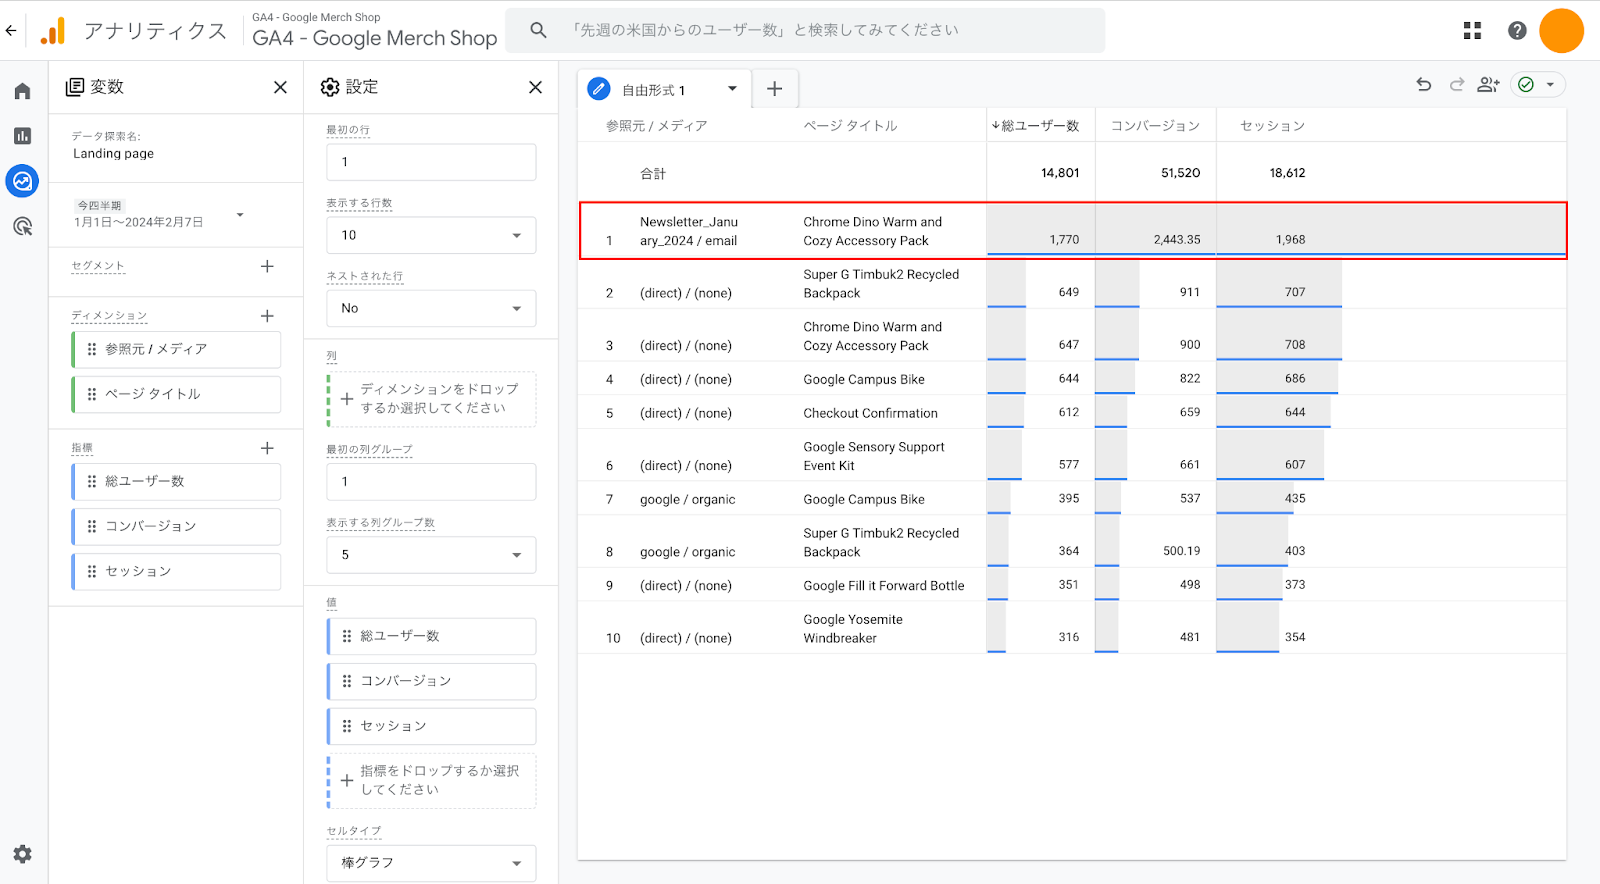1600x884 pixels.
Task: Click drag handle of ページ タイトル dimension
Action: click(92, 394)
